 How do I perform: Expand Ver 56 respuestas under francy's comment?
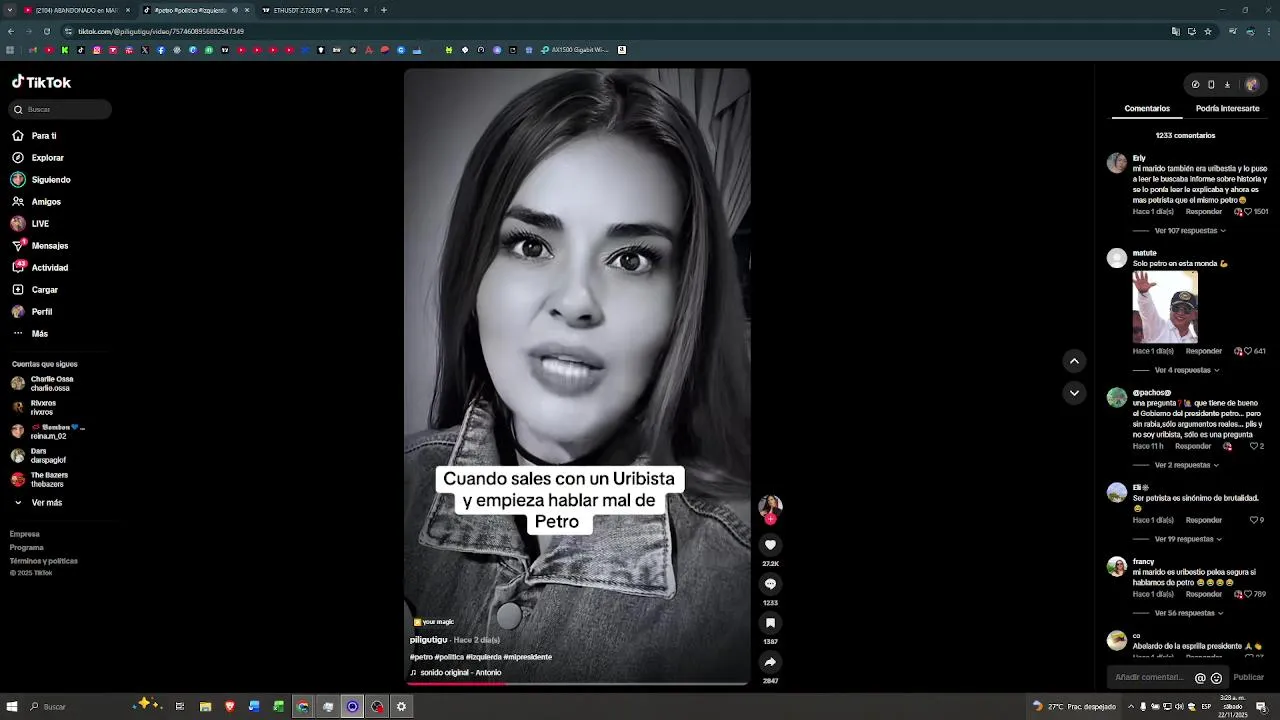click(1189, 614)
